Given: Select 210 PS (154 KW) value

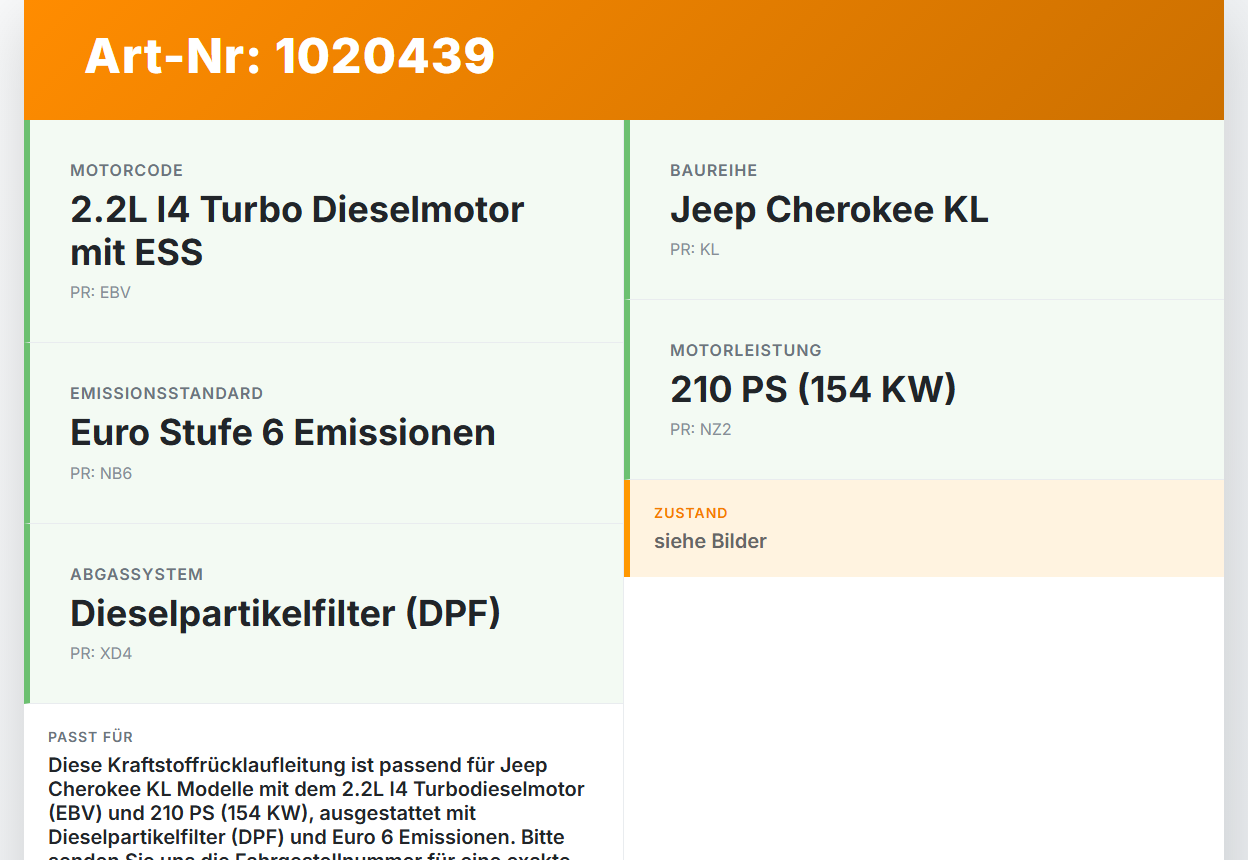Looking at the screenshot, I should [x=813, y=390].
